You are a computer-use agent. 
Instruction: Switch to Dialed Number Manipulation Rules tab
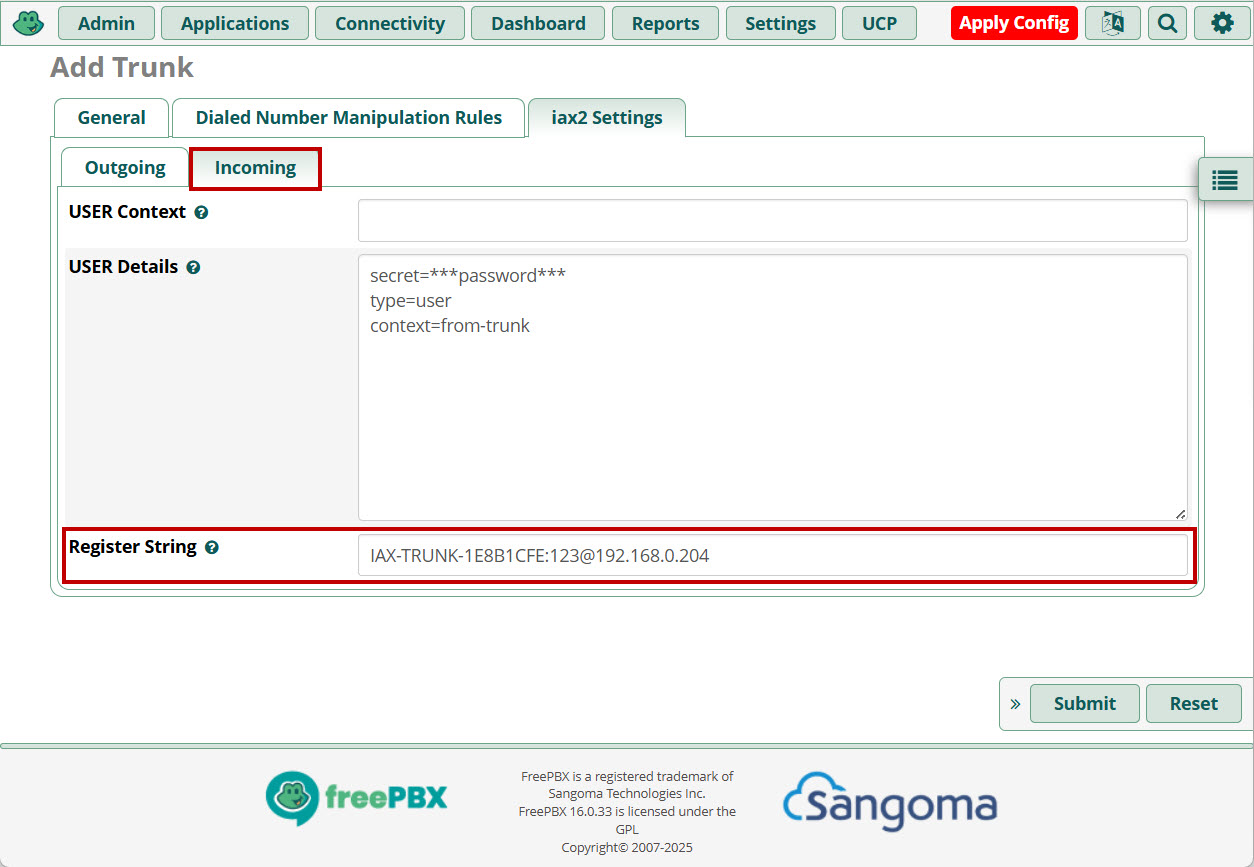(348, 118)
